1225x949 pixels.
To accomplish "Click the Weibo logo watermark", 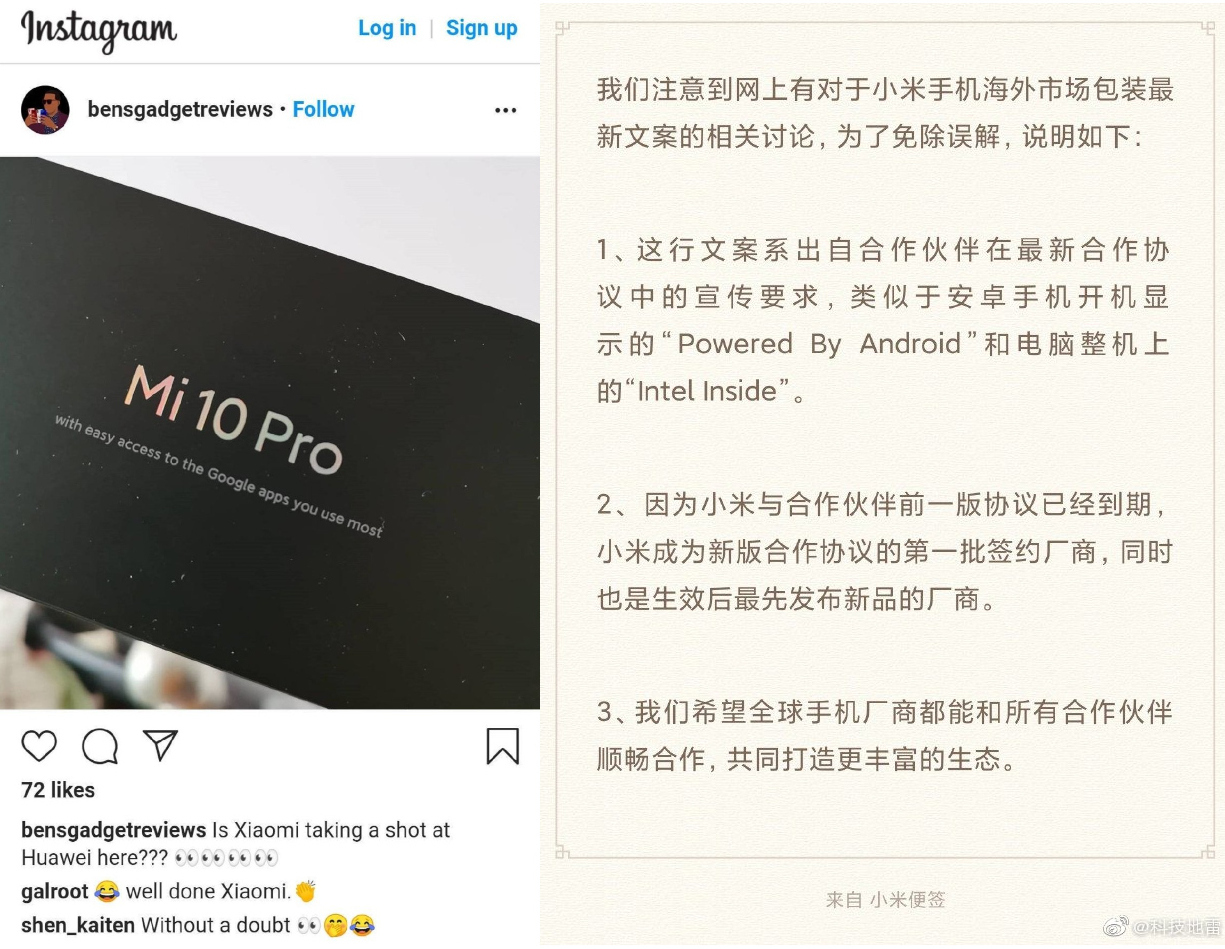I will tap(1116, 927).
